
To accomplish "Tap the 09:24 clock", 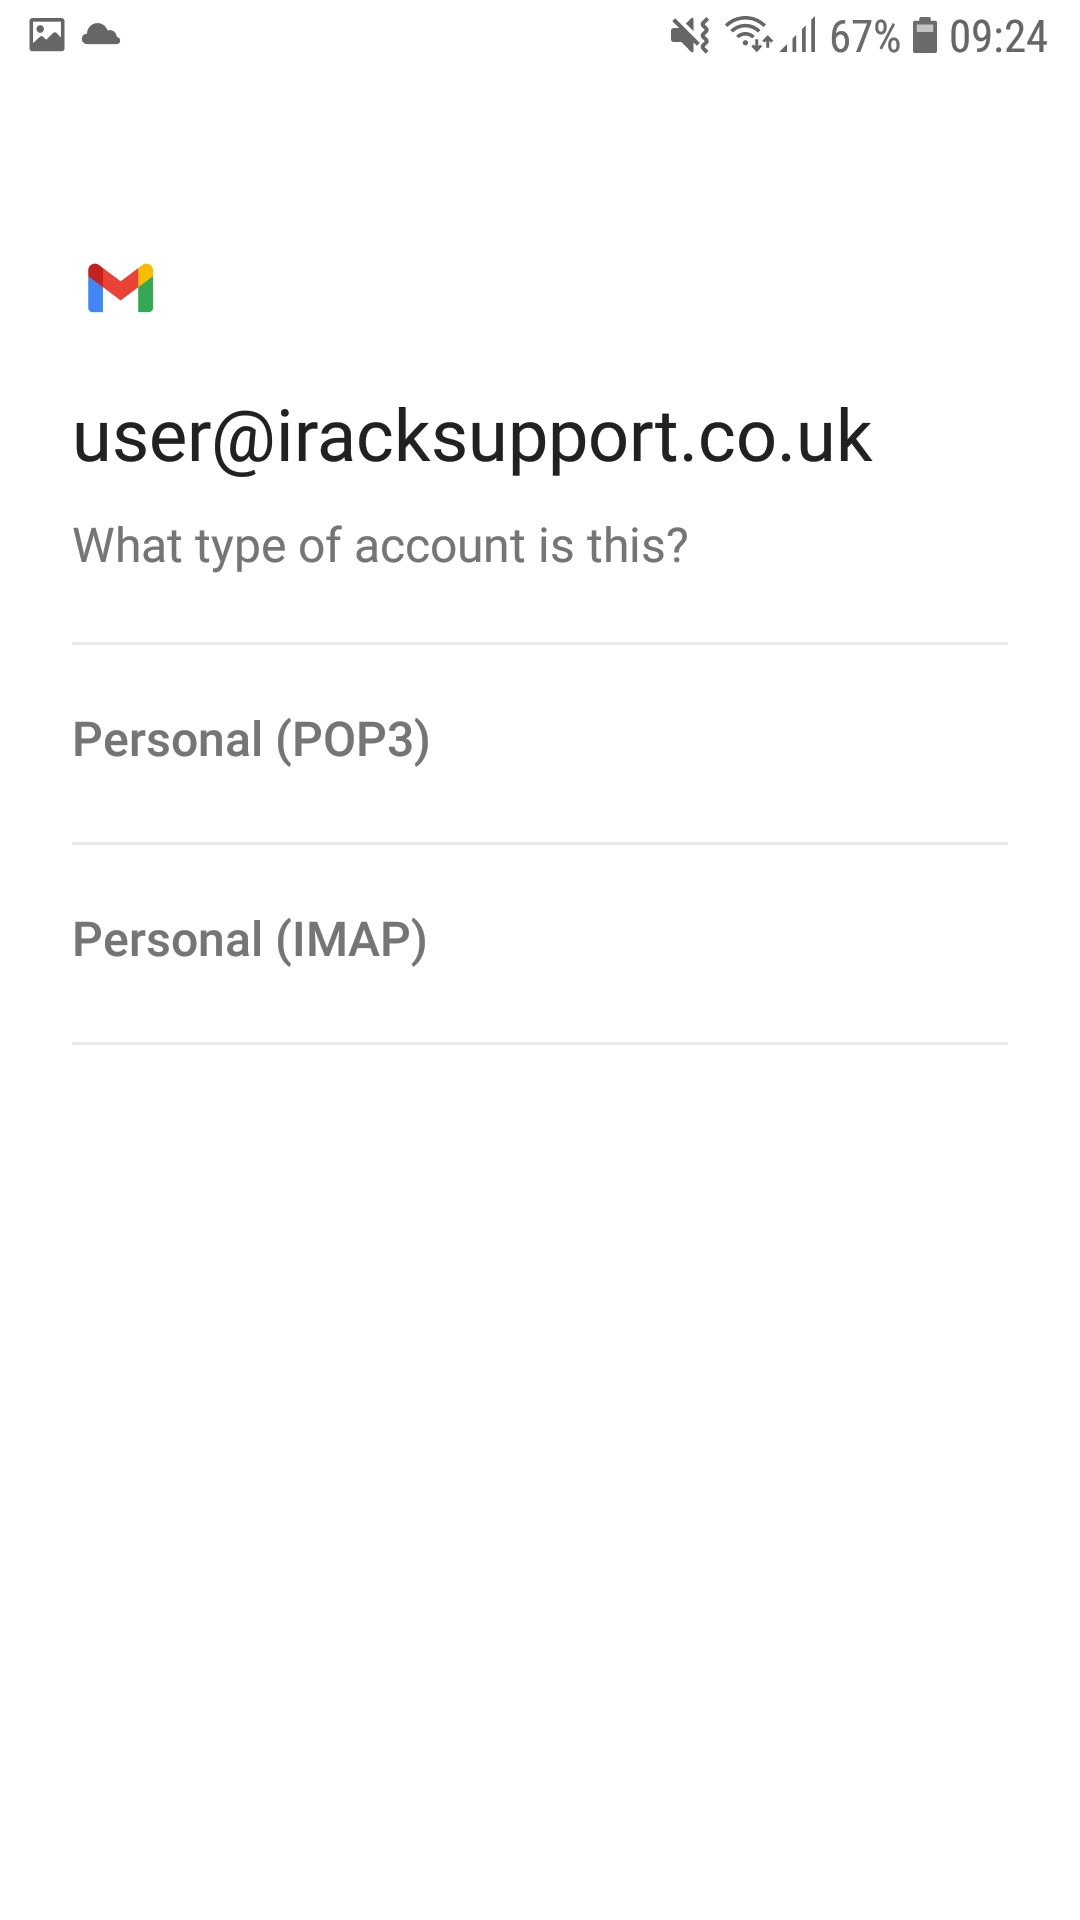I will pyautogui.click(x=998, y=37).
